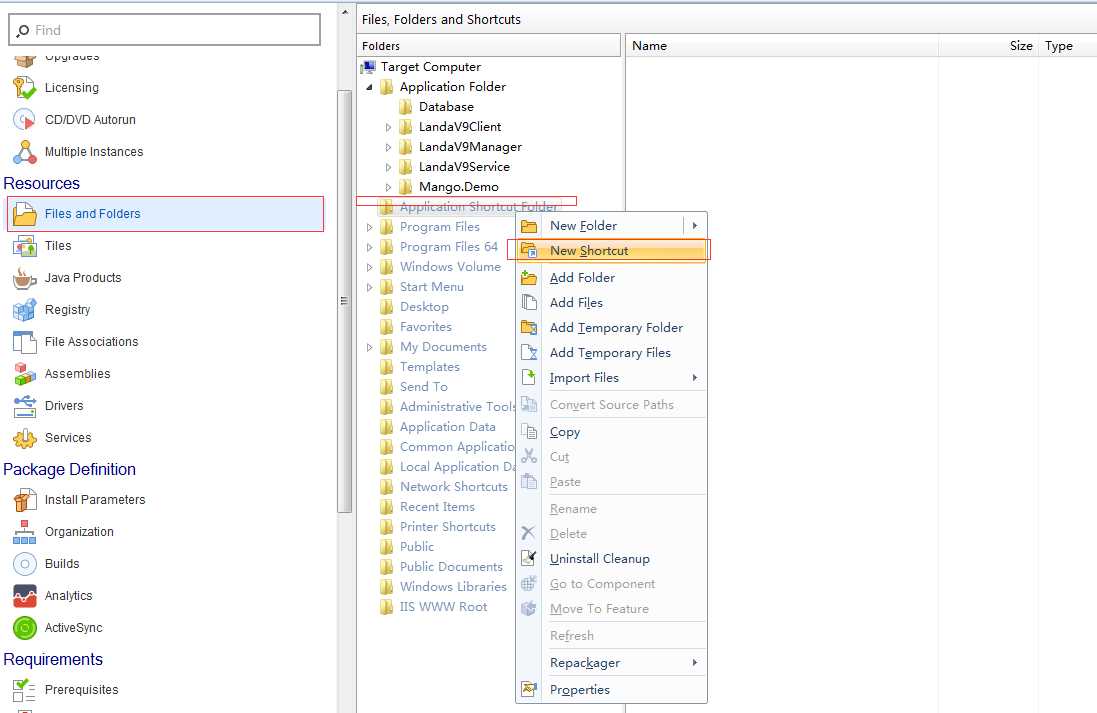Click the Organization chart icon
This screenshot has height=713, width=1097.
point(24,532)
